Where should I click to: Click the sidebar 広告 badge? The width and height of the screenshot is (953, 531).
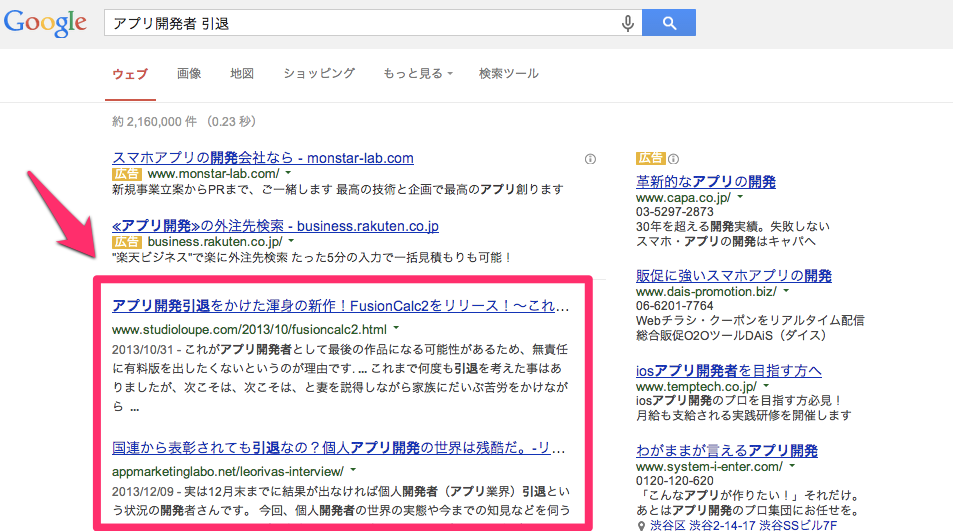pos(650,159)
